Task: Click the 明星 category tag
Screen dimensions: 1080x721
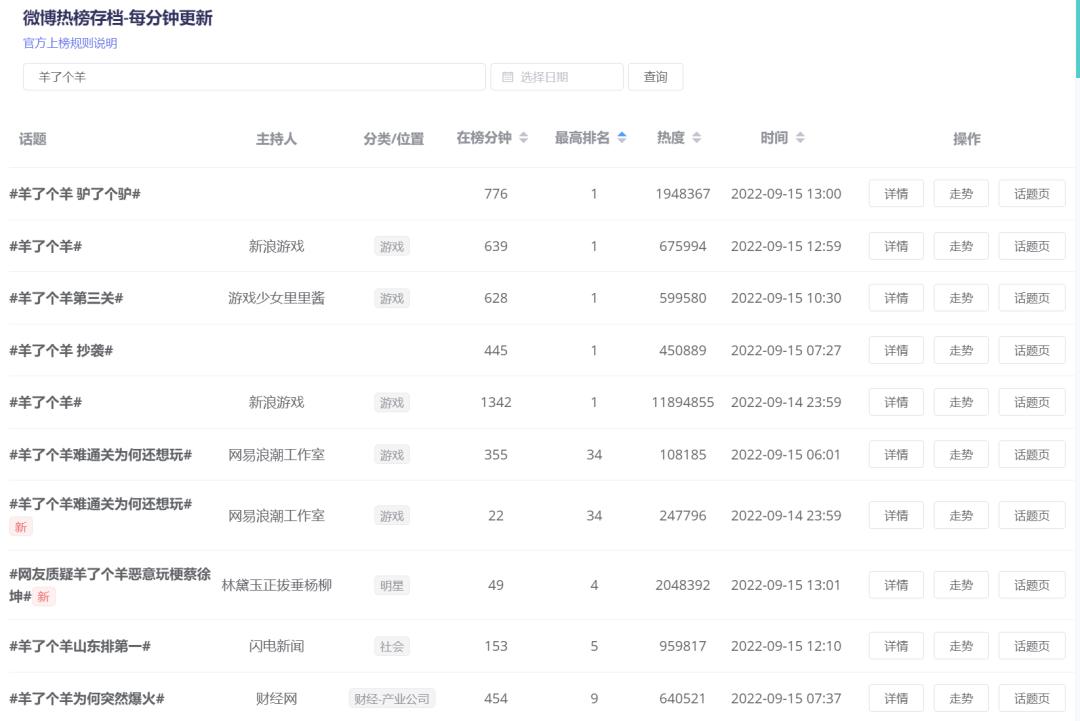Action: [391, 585]
